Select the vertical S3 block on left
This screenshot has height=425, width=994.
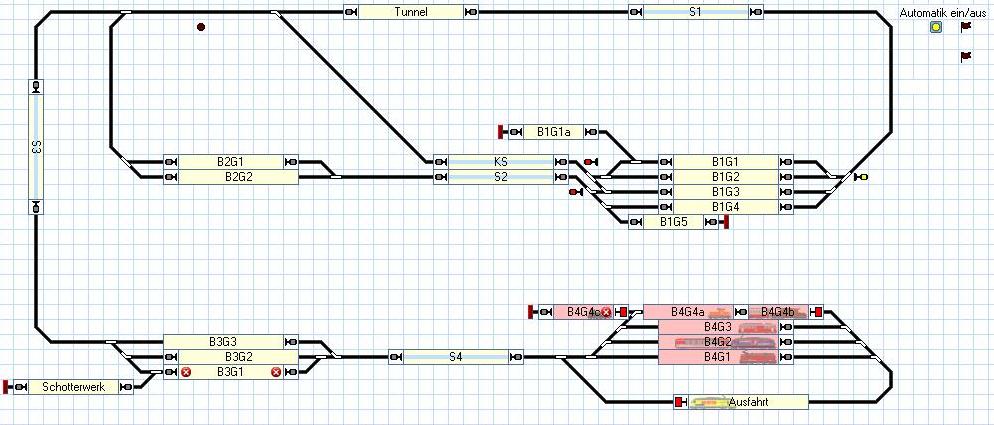36,147
